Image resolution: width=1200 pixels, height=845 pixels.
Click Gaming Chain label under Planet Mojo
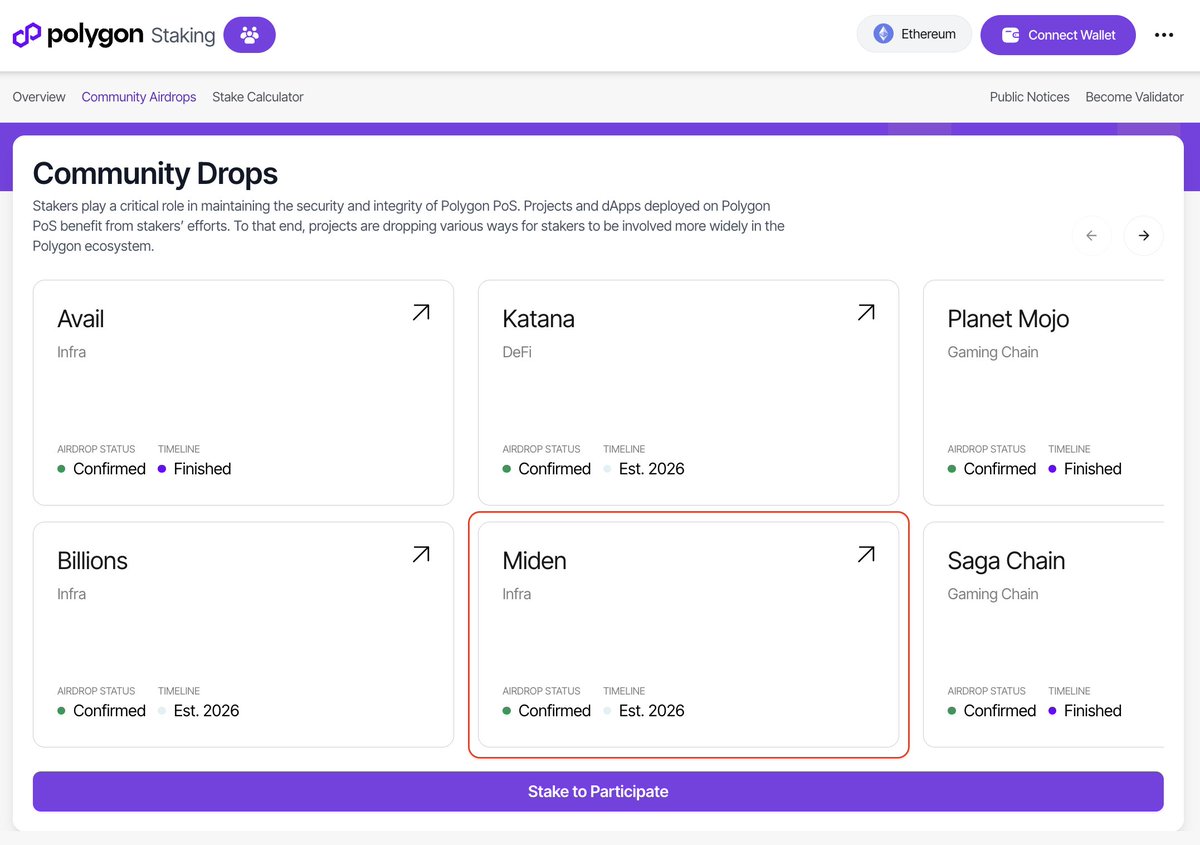click(x=993, y=352)
